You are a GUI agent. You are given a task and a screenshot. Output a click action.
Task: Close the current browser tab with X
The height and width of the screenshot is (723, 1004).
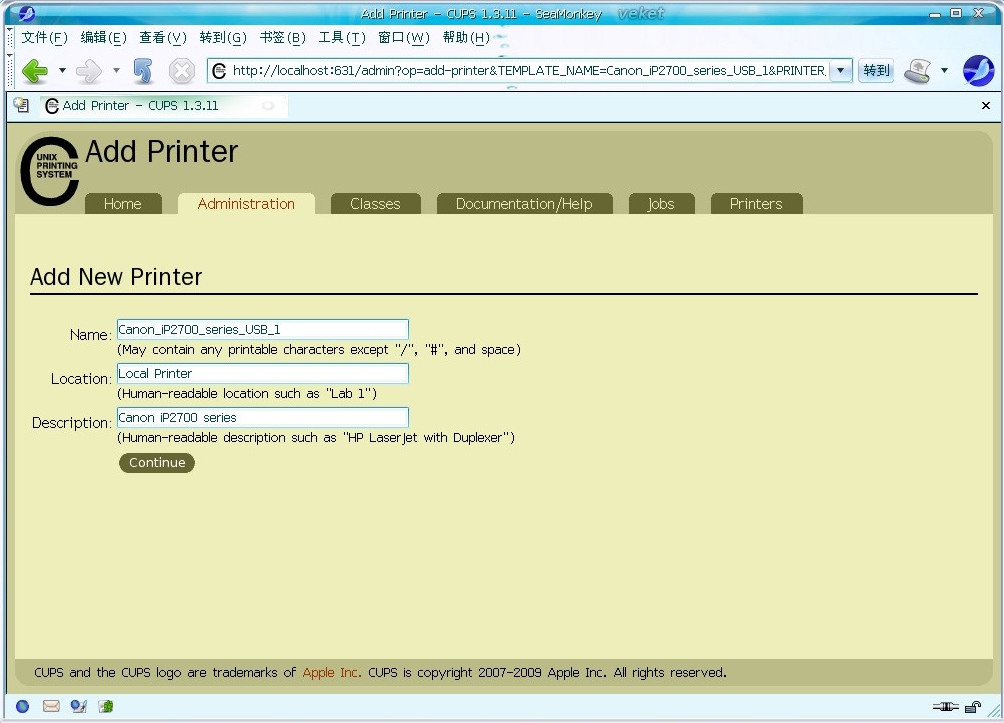click(986, 106)
